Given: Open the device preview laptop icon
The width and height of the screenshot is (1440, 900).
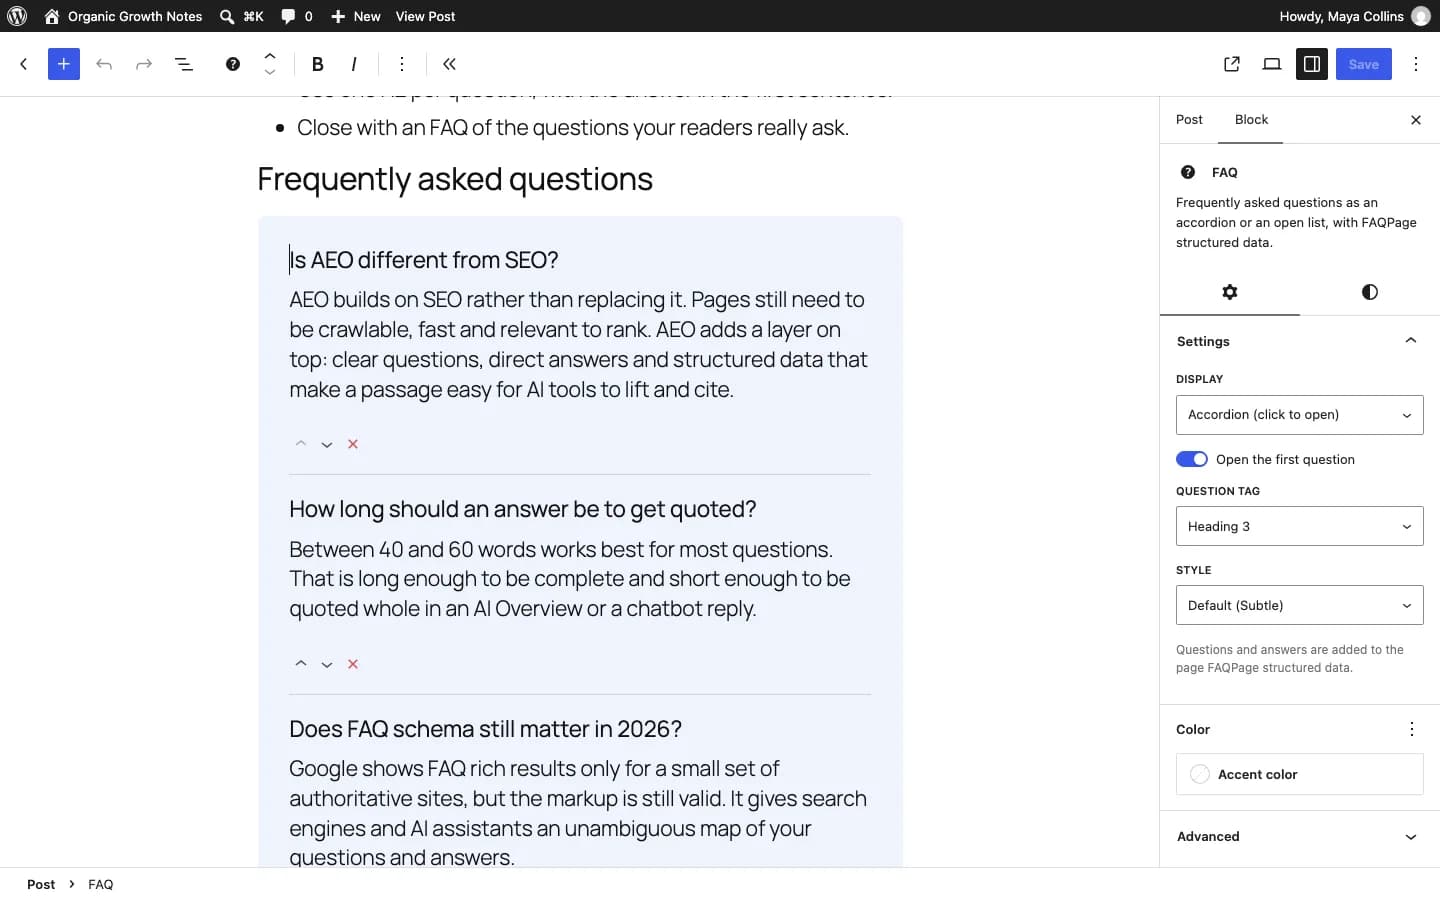Looking at the screenshot, I should pyautogui.click(x=1272, y=64).
